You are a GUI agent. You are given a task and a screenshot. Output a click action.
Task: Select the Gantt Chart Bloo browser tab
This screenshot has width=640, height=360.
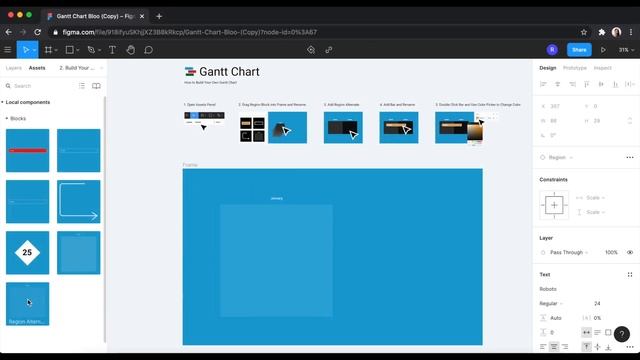tap(94, 16)
